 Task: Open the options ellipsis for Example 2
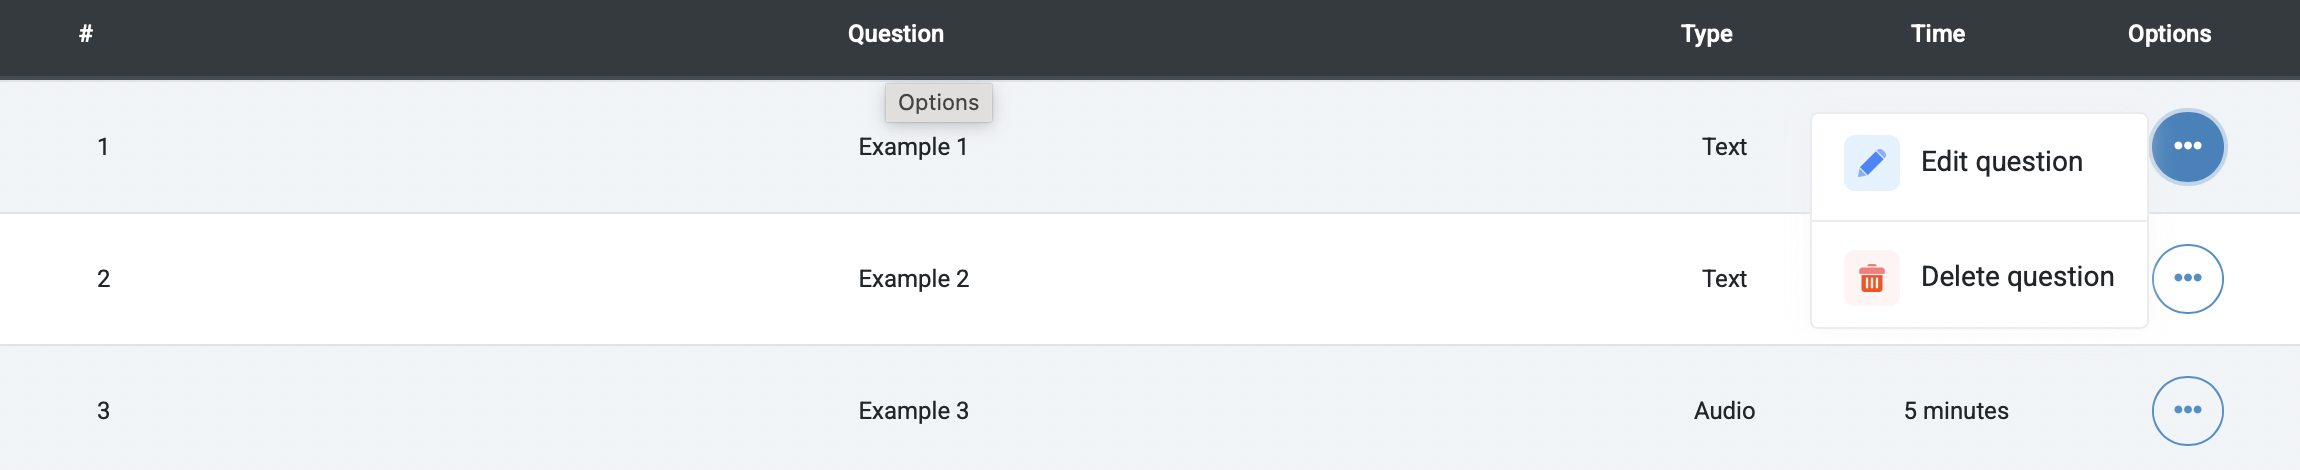pos(2188,279)
